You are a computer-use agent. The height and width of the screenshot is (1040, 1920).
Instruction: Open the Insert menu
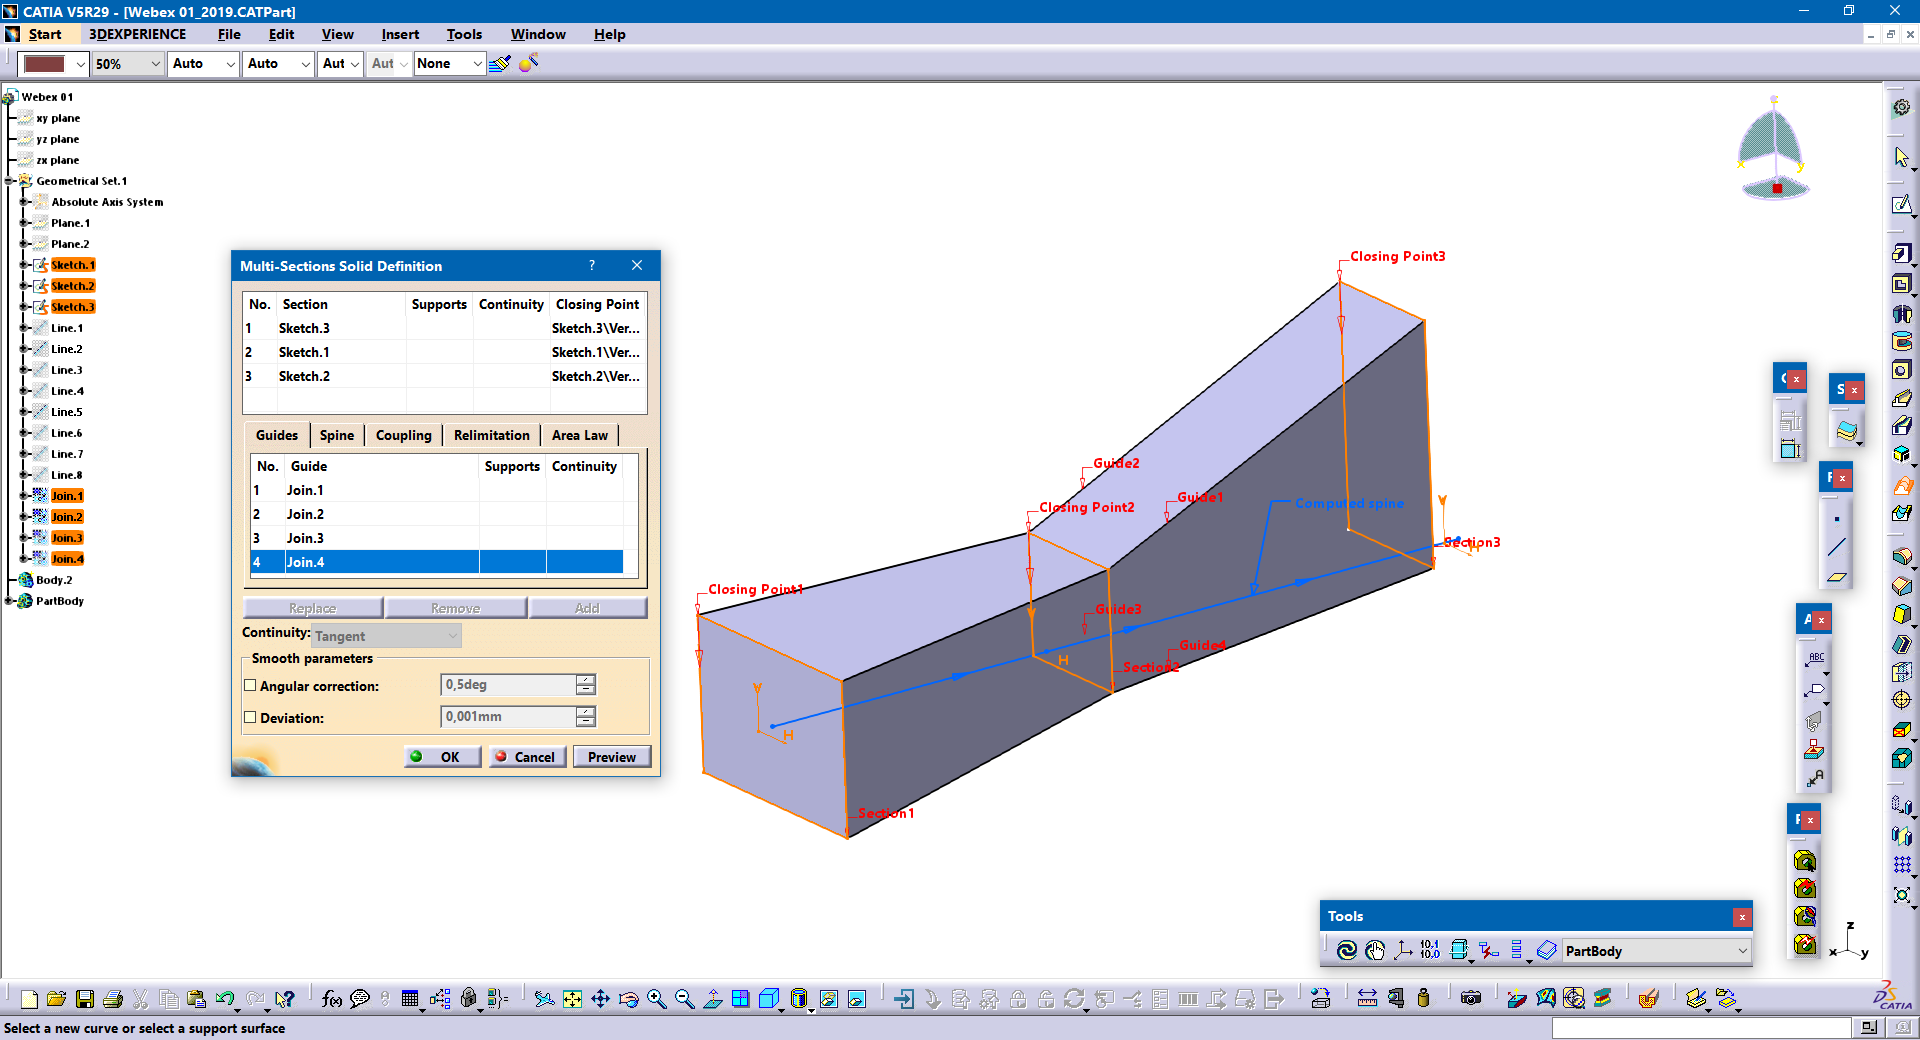click(x=399, y=34)
